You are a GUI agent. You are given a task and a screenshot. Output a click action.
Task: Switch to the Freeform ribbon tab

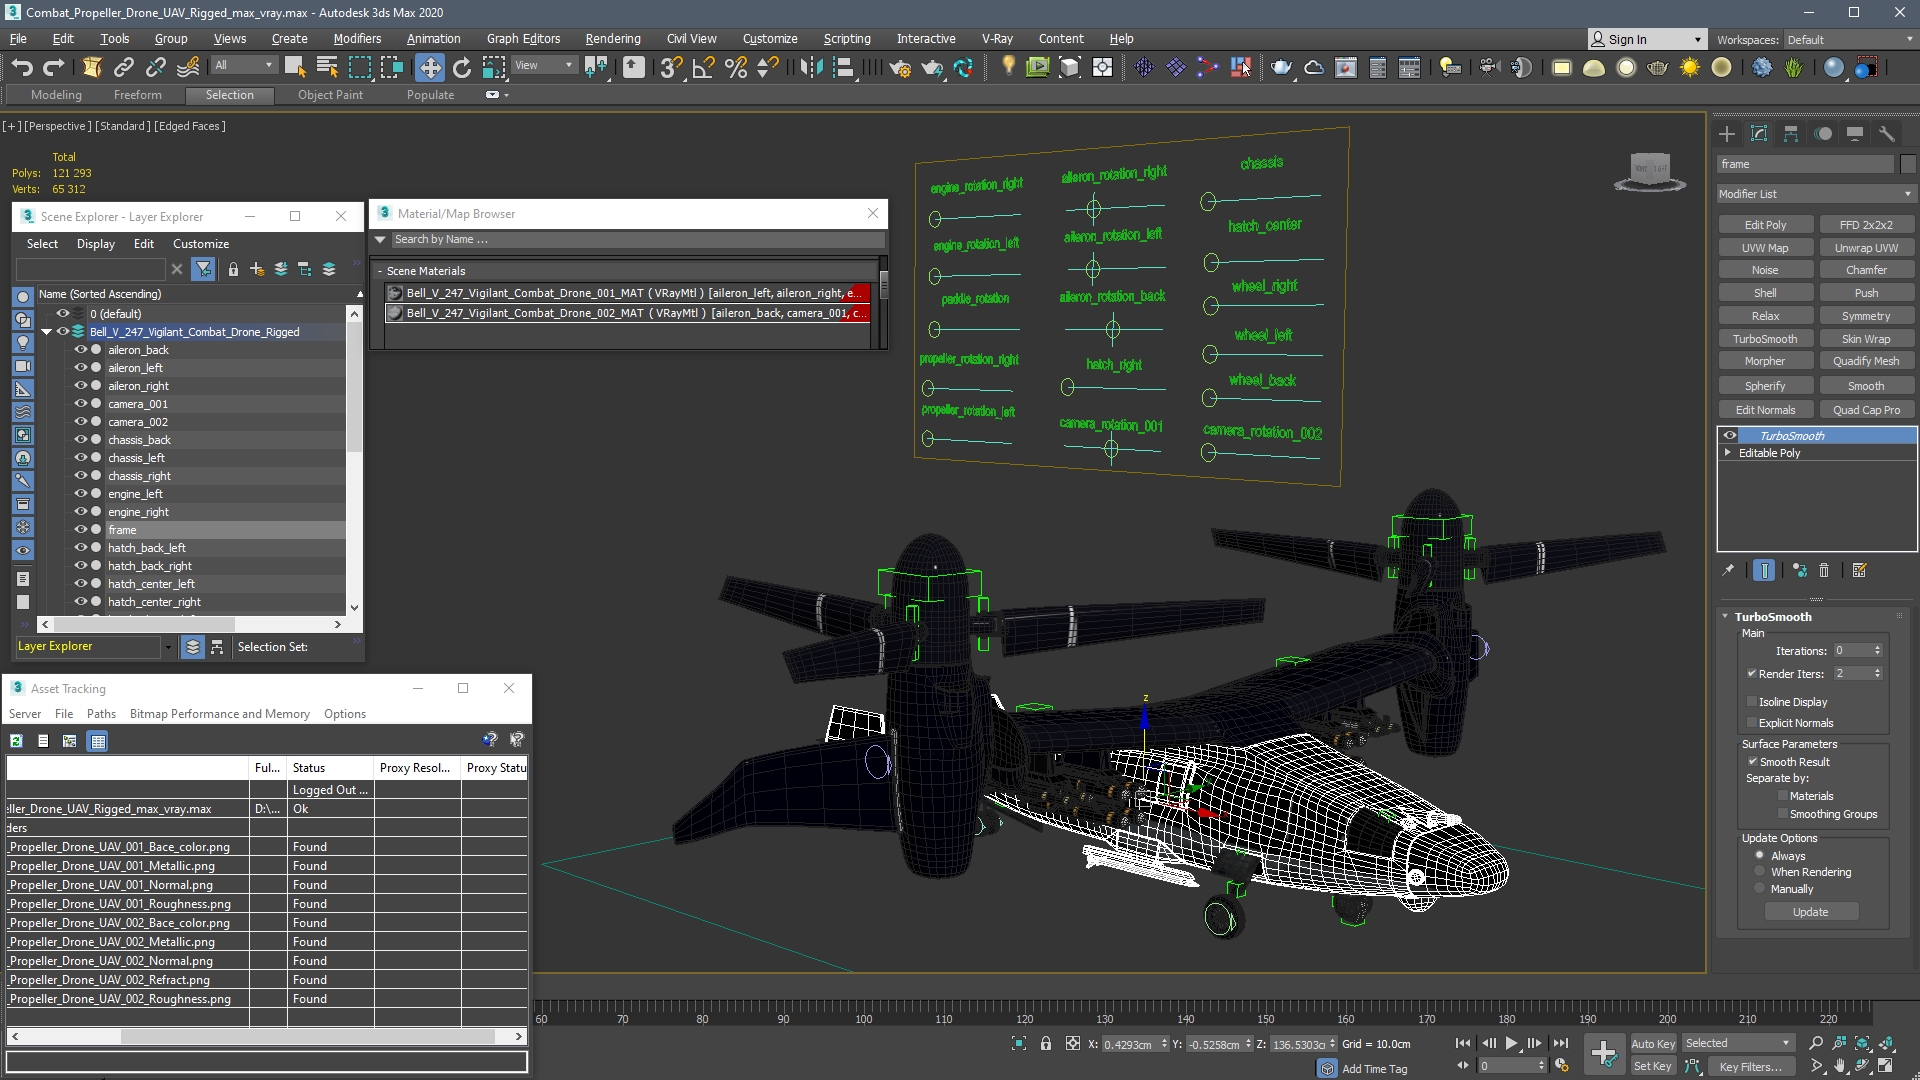click(x=137, y=95)
